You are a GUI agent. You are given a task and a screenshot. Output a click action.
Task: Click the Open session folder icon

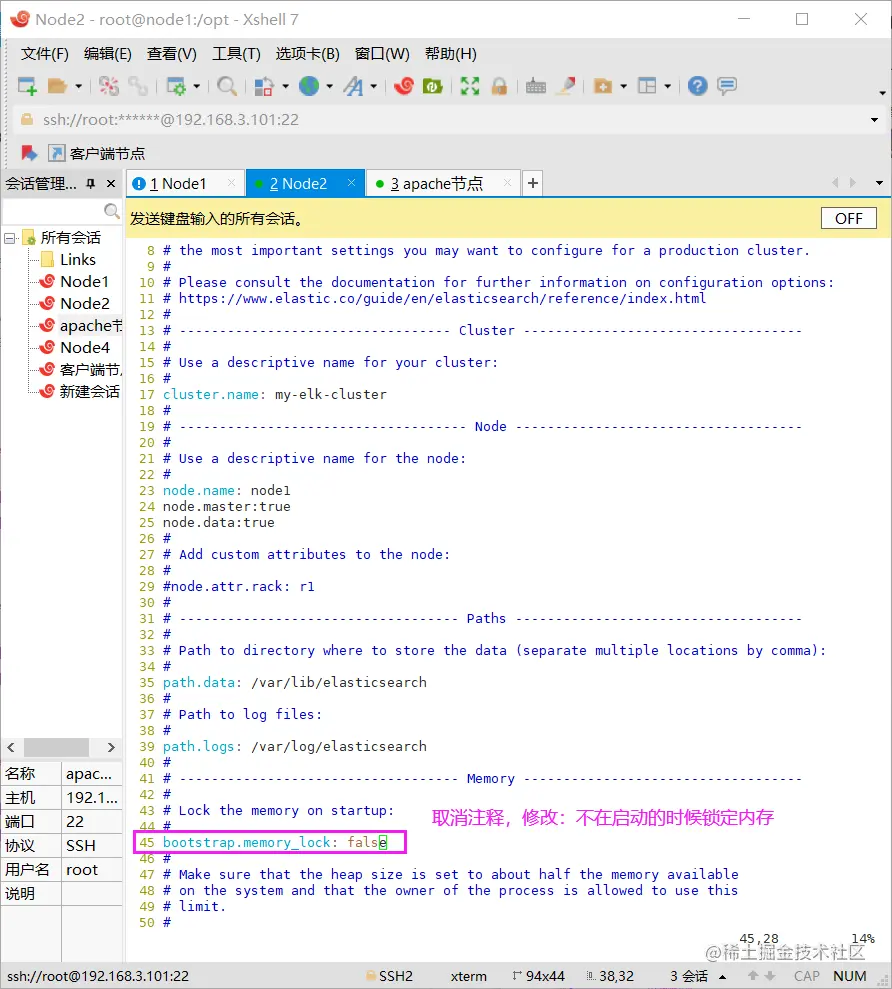pos(57,86)
